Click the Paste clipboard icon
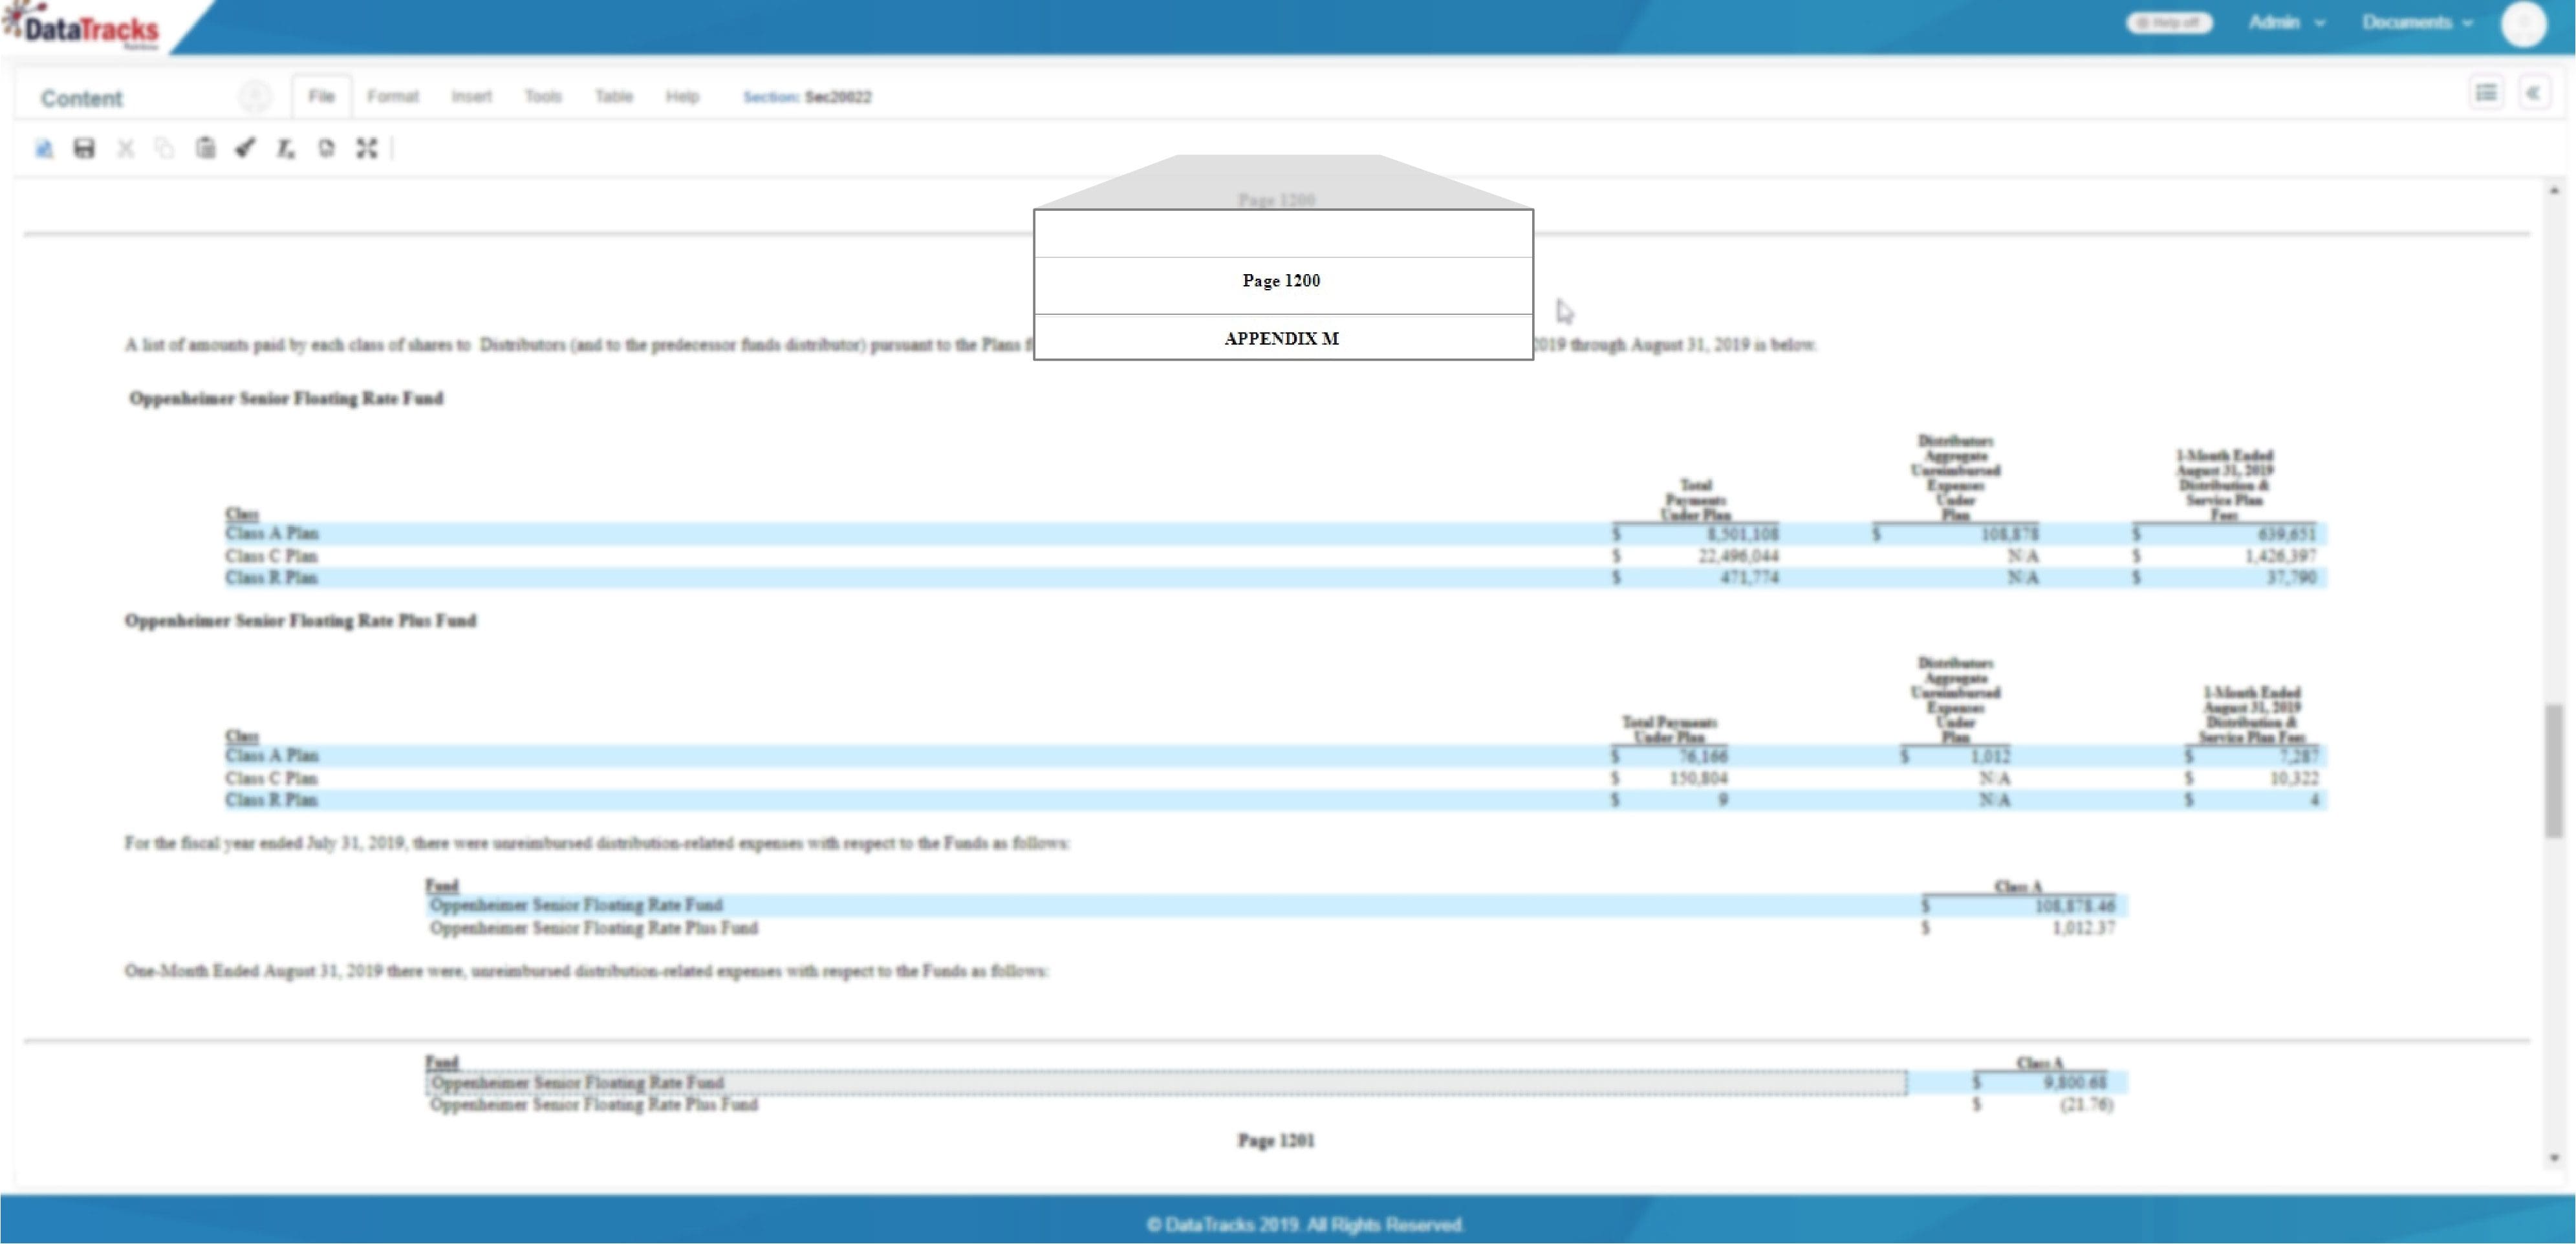 [x=205, y=149]
